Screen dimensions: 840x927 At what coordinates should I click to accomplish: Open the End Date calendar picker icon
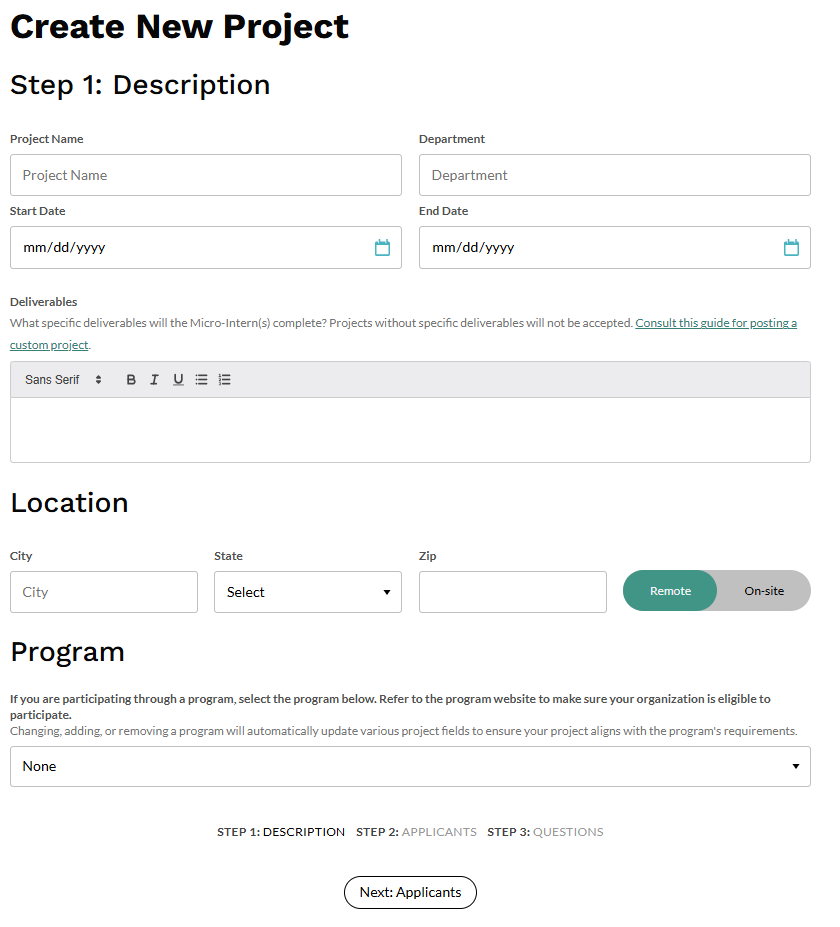(x=791, y=248)
